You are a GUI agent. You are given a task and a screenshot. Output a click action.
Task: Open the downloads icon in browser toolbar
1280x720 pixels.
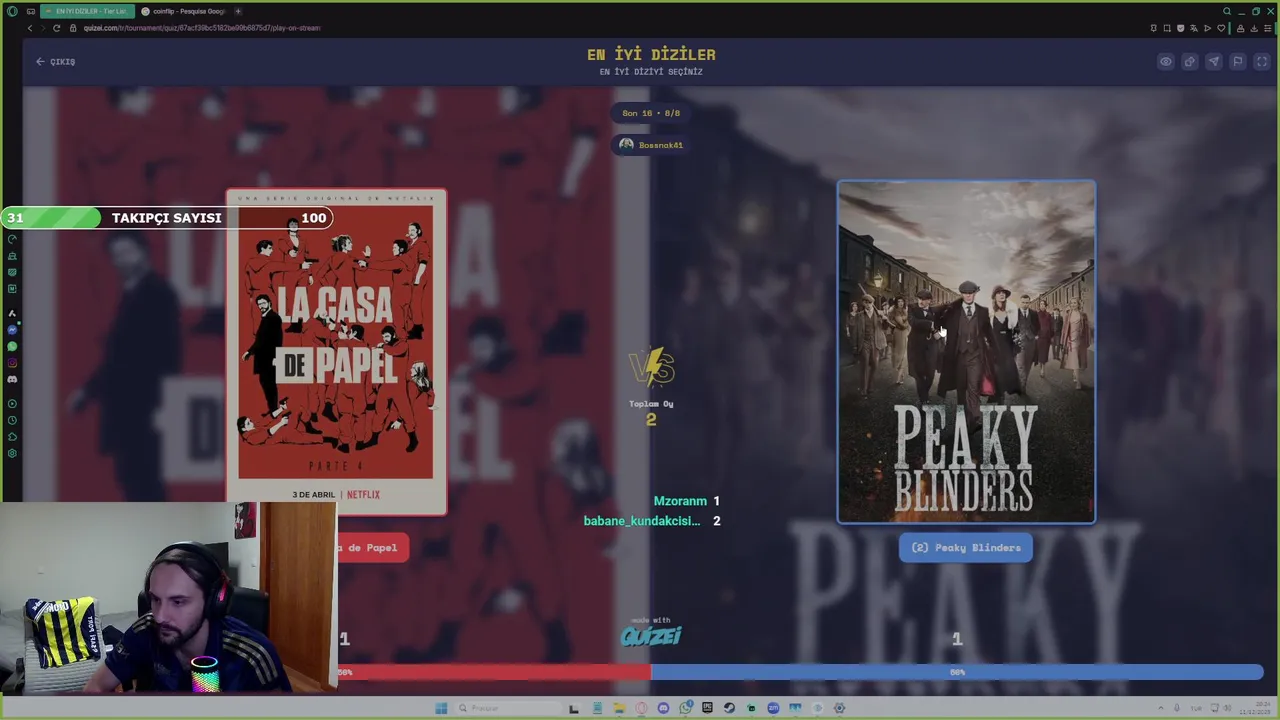[1254, 28]
